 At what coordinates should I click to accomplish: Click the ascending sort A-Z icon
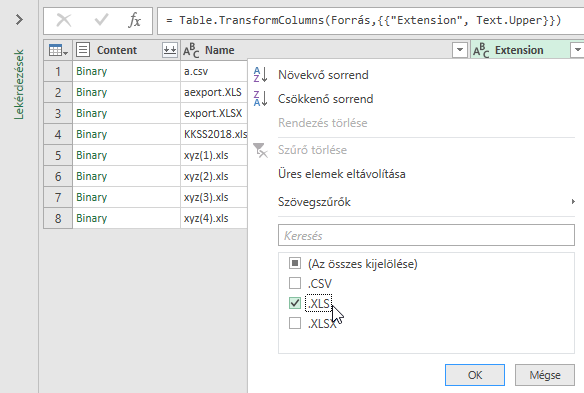[260, 75]
